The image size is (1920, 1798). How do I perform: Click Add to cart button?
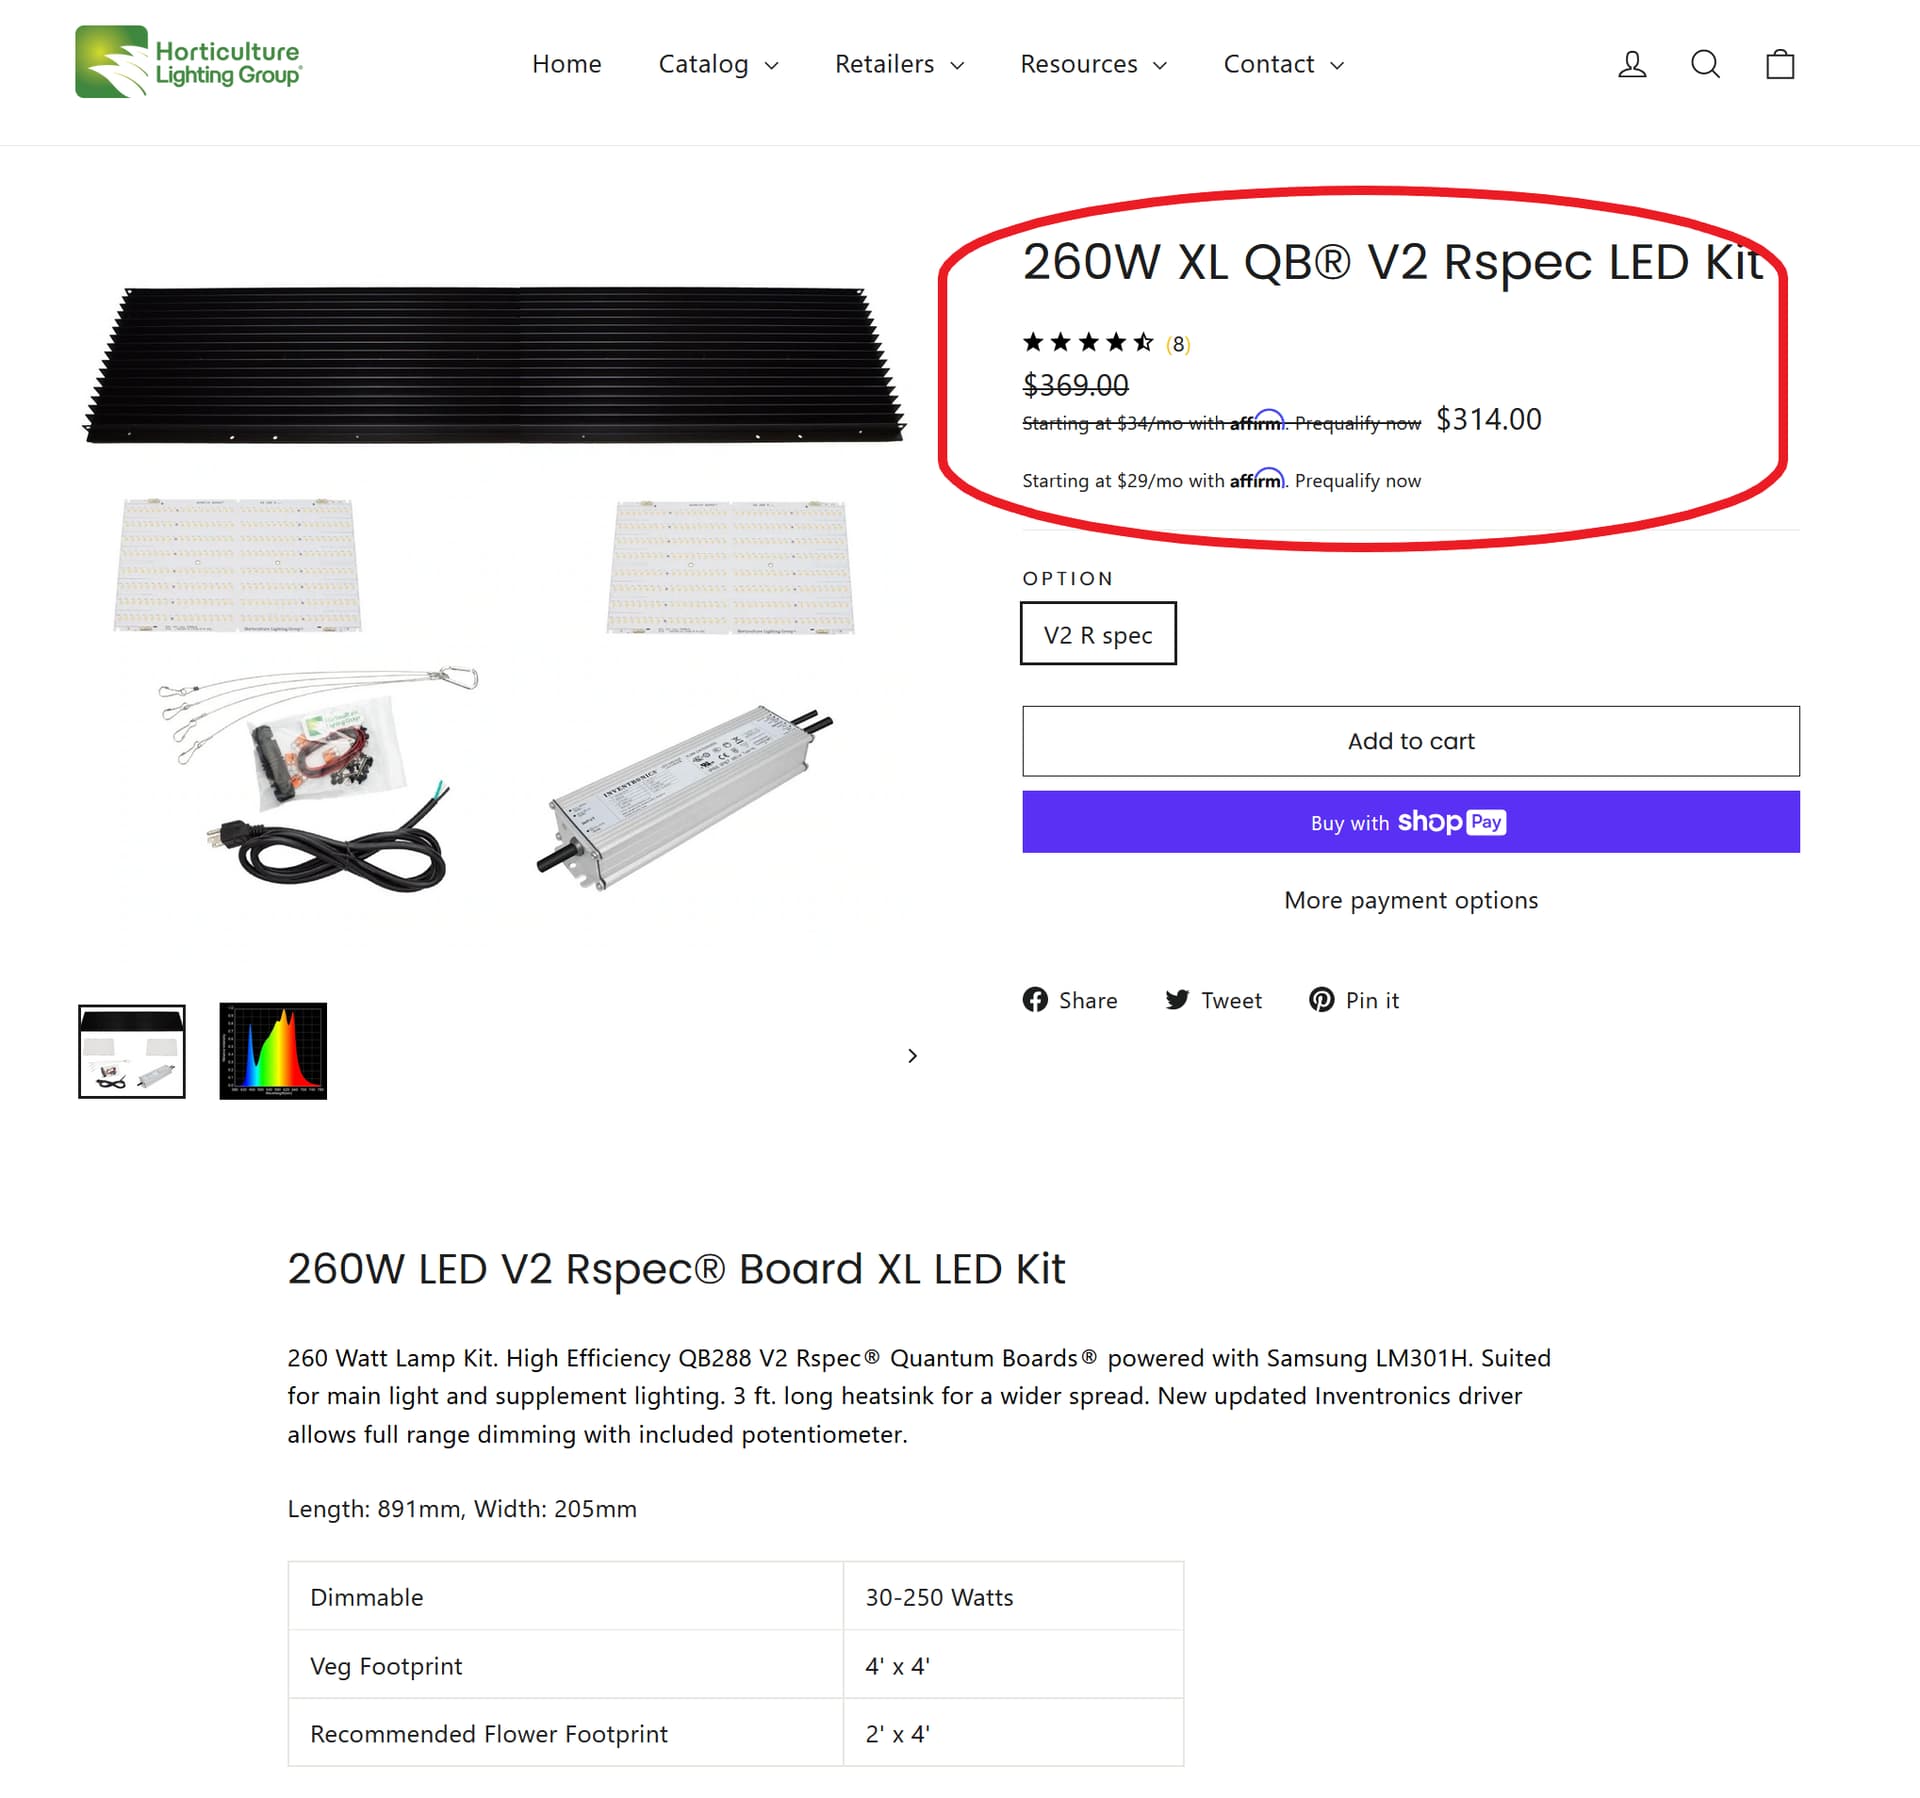(1411, 741)
